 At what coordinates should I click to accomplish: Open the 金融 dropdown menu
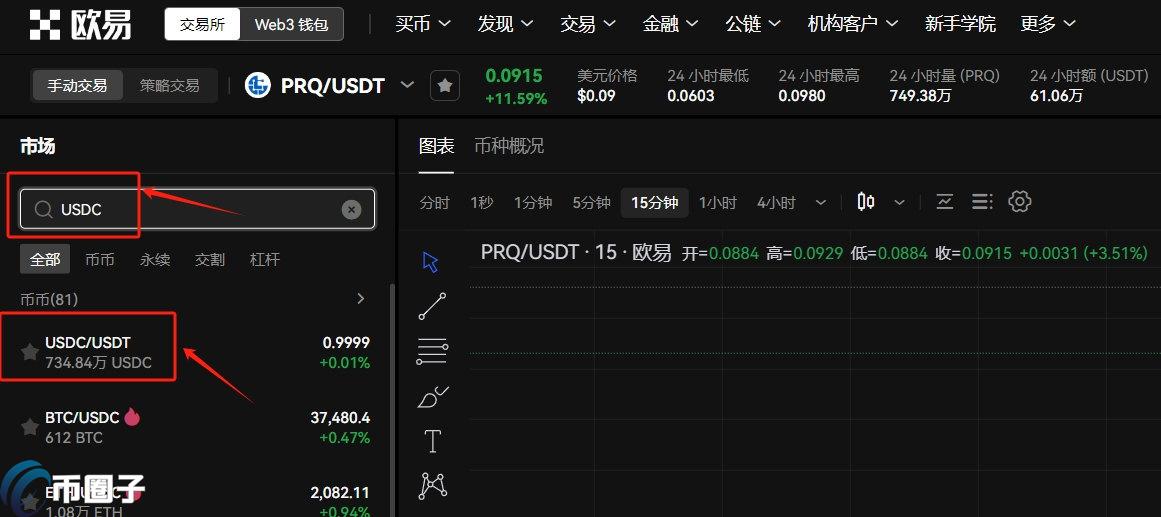pos(670,24)
